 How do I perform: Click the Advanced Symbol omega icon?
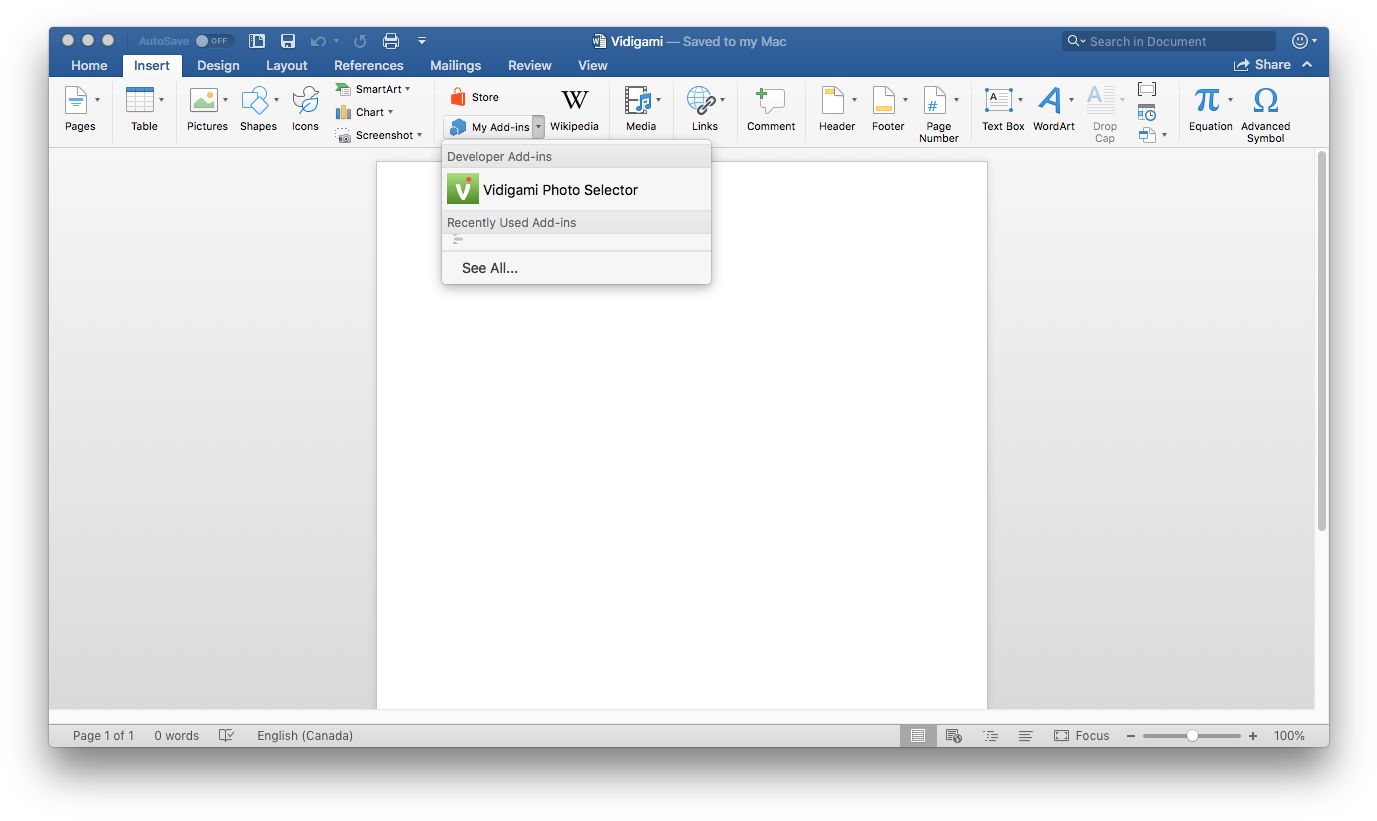tap(1265, 102)
